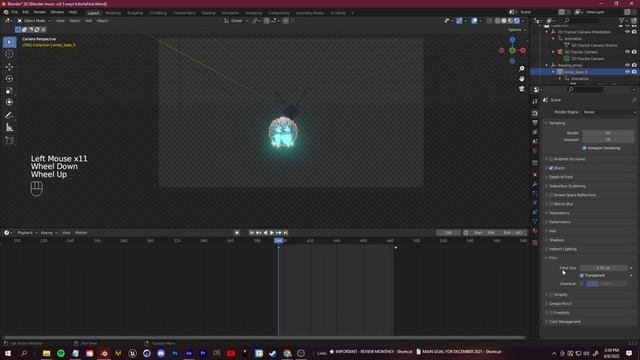640x360 pixels.
Task: Select the Transform tool
Action: [x=9, y=102]
